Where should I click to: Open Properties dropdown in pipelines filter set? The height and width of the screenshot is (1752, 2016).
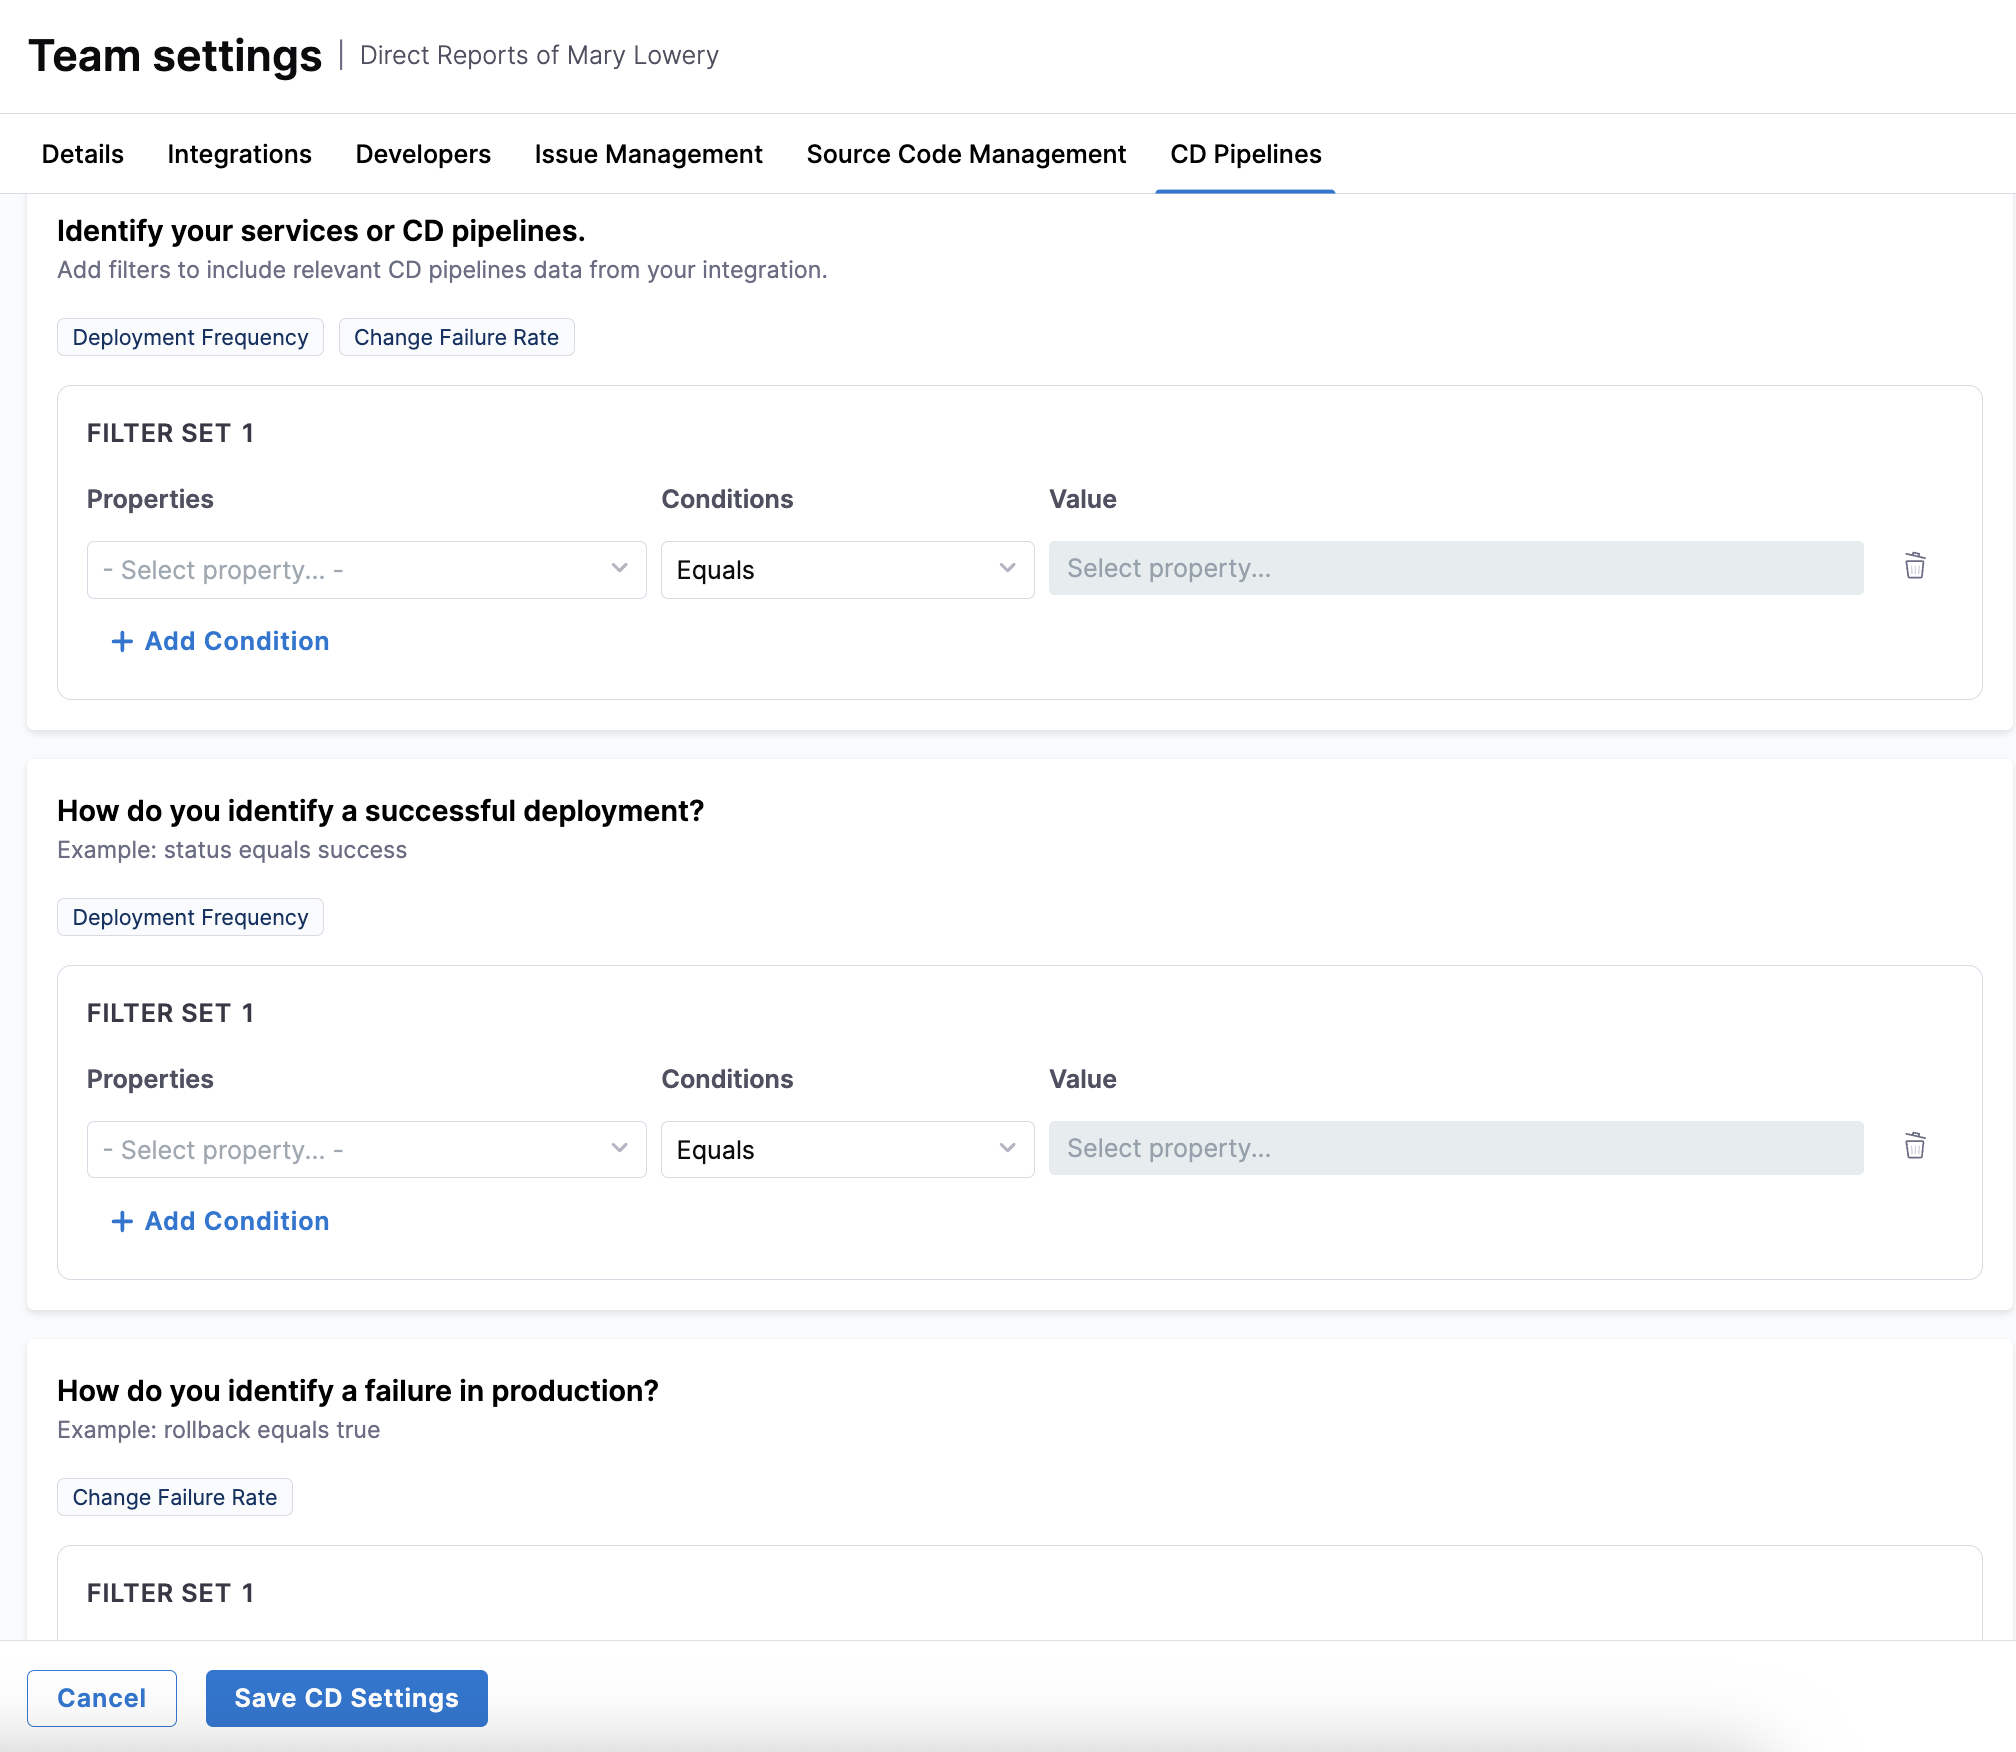tap(366, 570)
